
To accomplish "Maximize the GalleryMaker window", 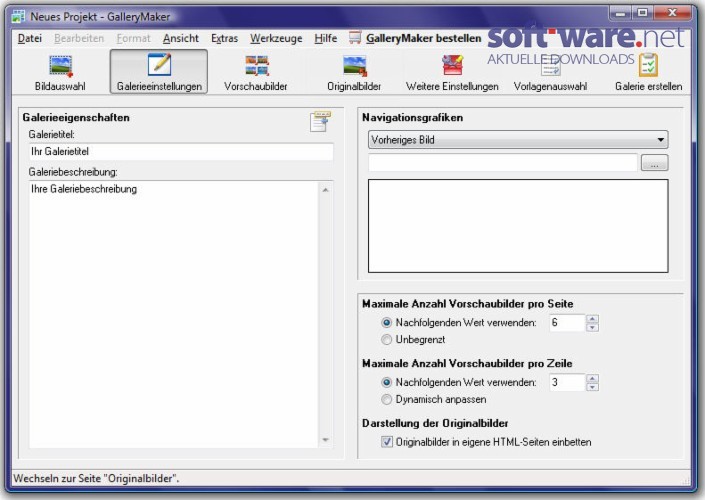I will (x=643, y=13).
